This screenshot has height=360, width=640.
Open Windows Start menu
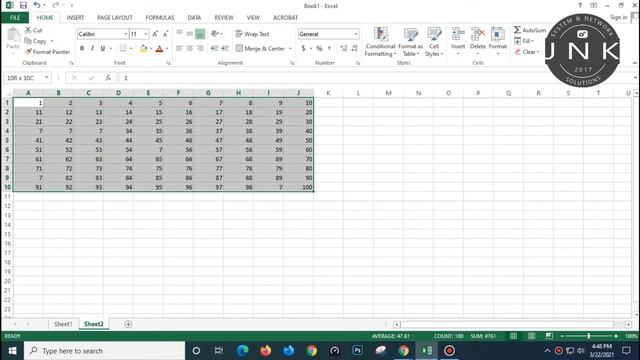coord(12,351)
